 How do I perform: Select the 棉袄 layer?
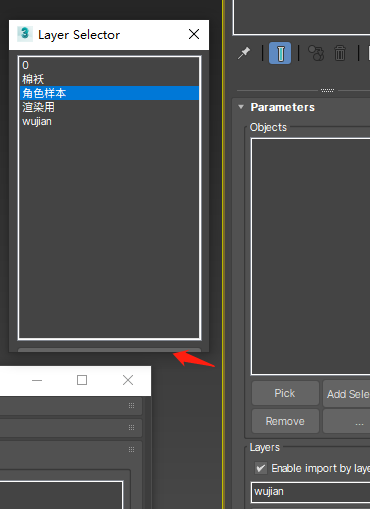point(109,79)
